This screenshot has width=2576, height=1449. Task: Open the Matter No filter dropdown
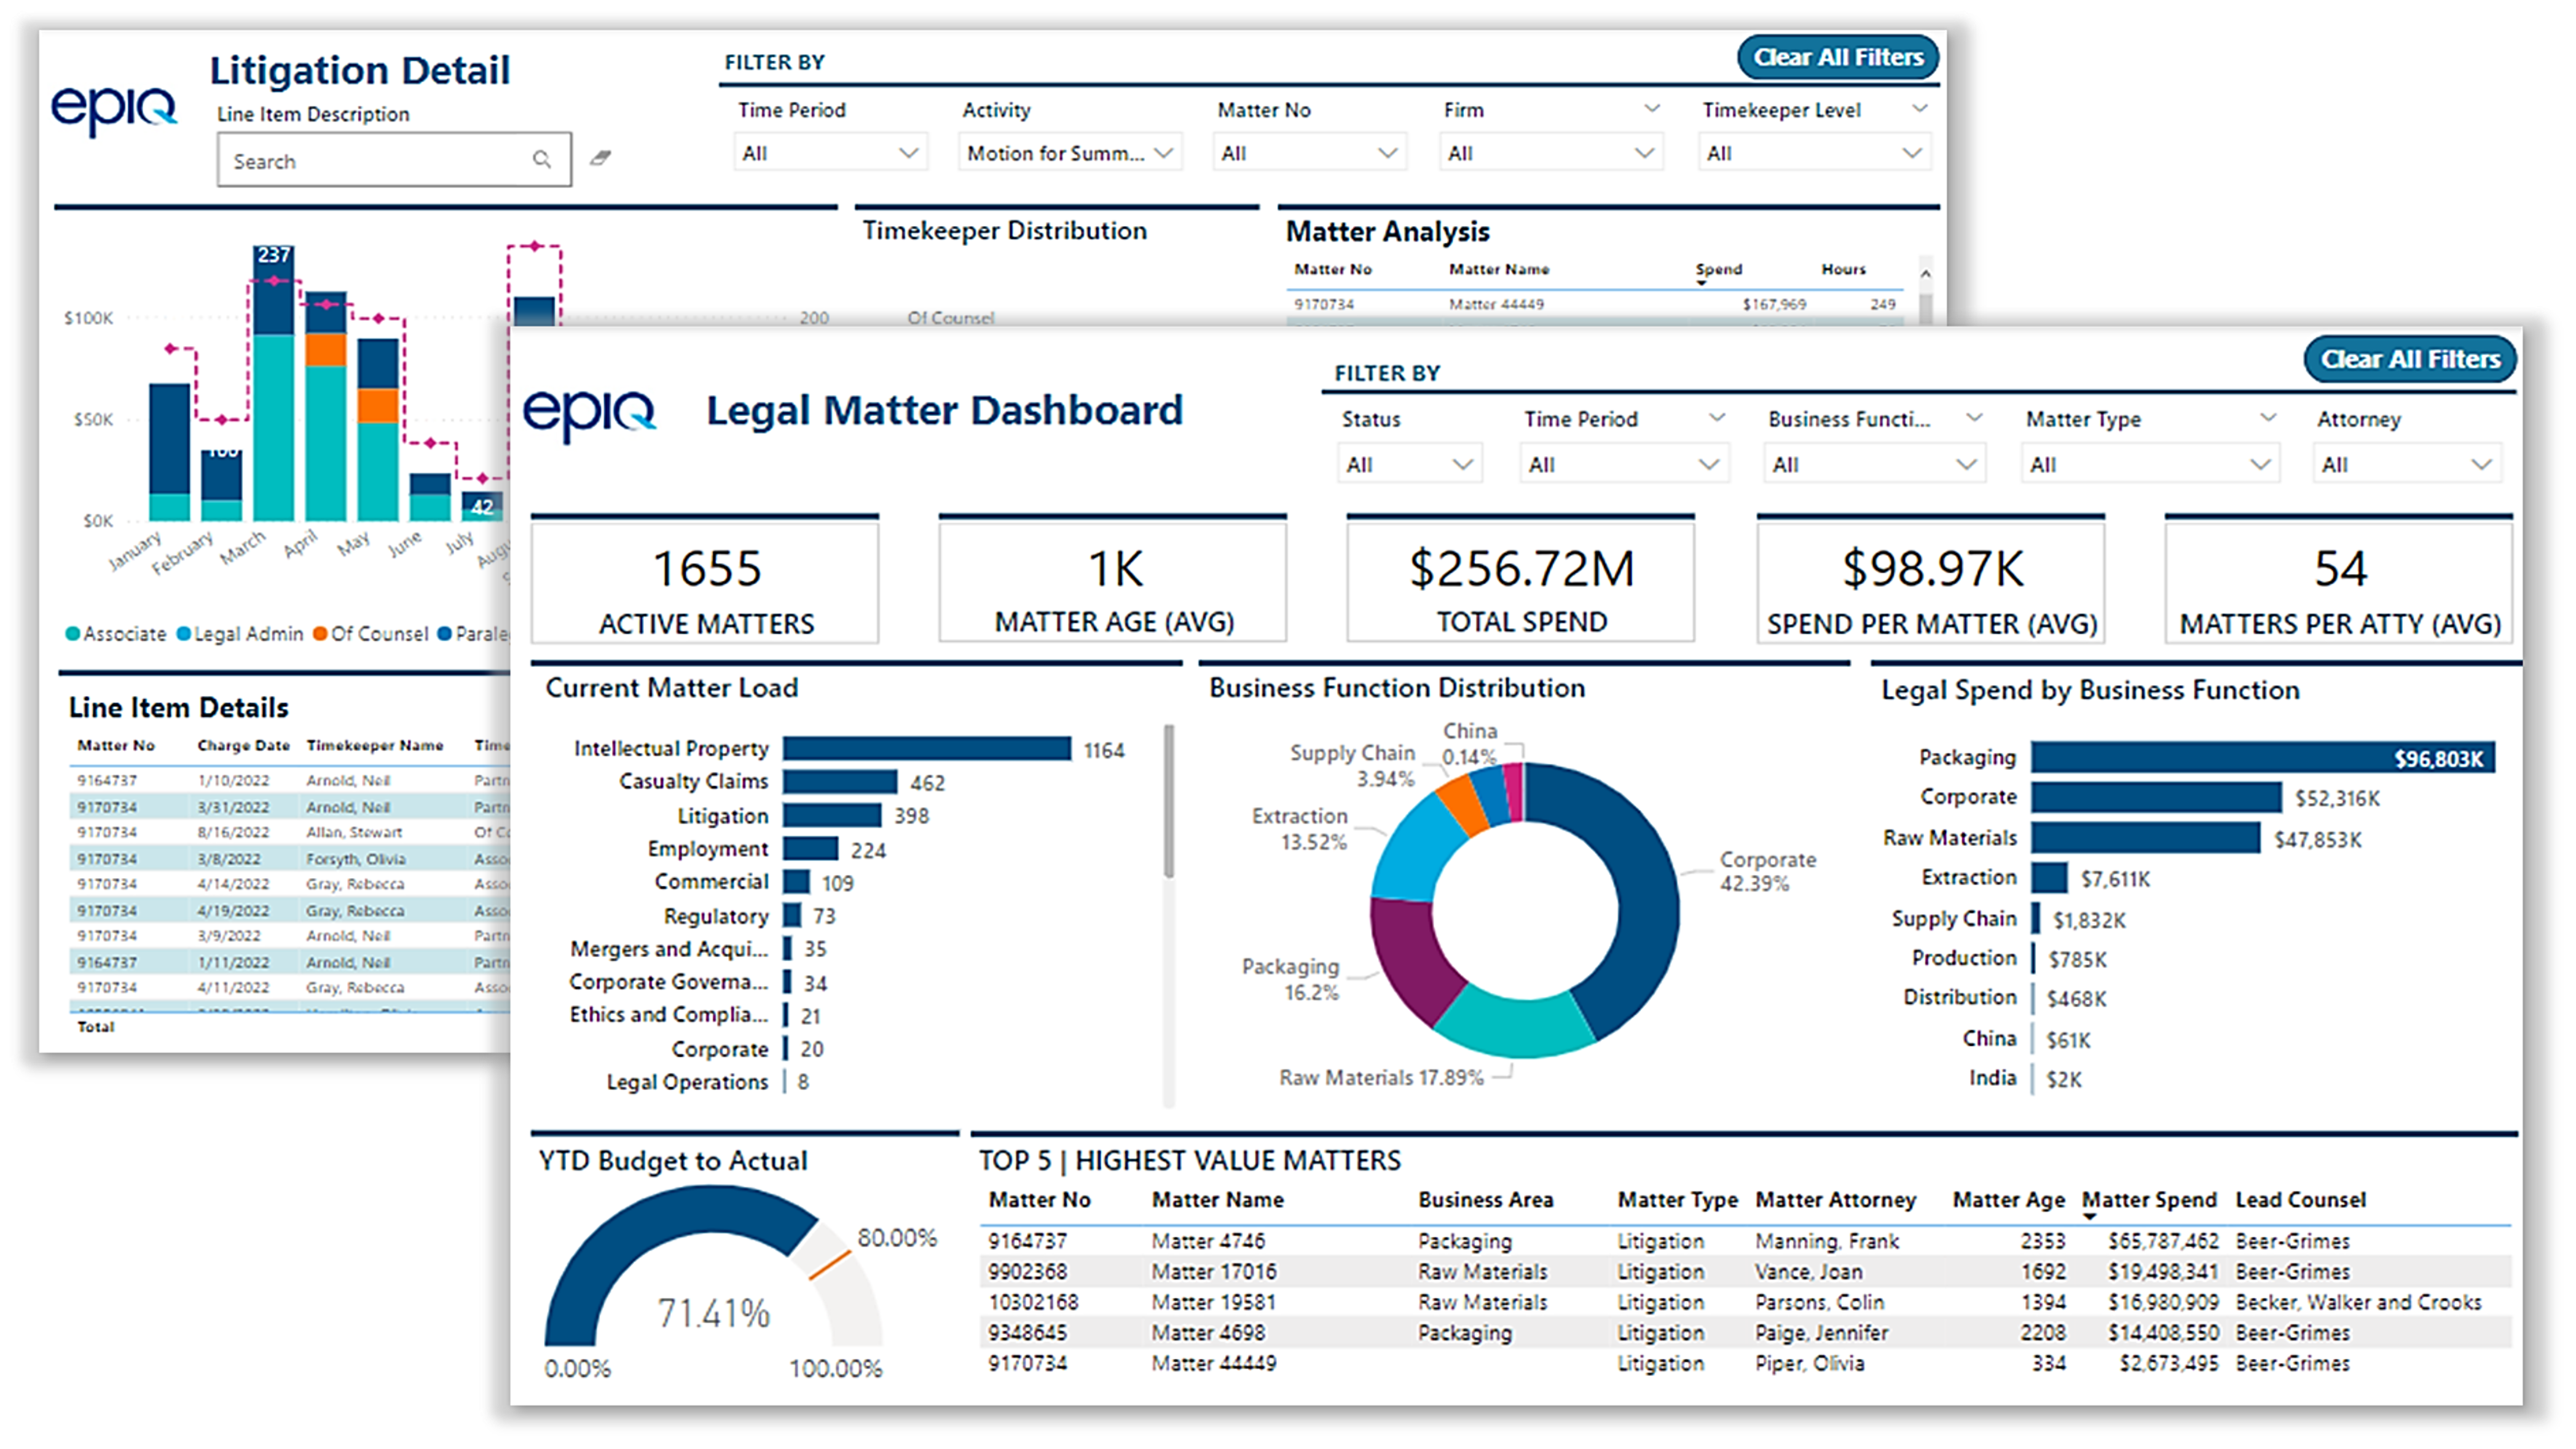pos(1309,153)
